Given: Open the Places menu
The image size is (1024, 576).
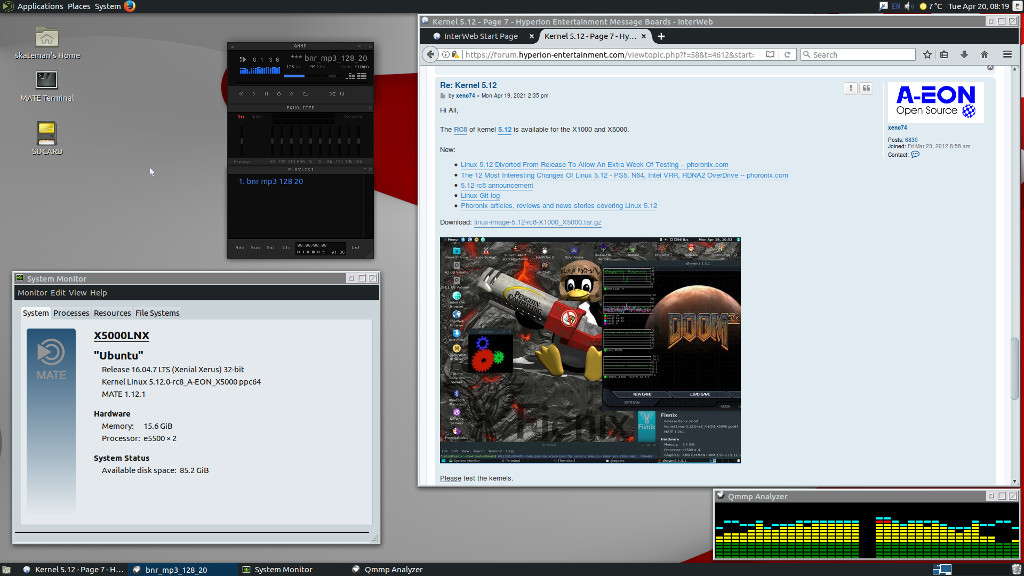Looking at the screenshot, I should pos(79,7).
